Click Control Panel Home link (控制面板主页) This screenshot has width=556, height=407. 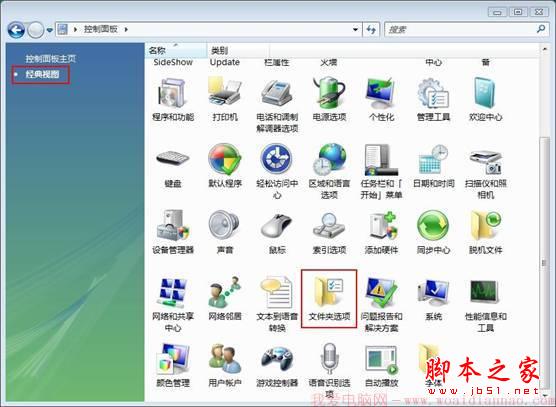51,58
